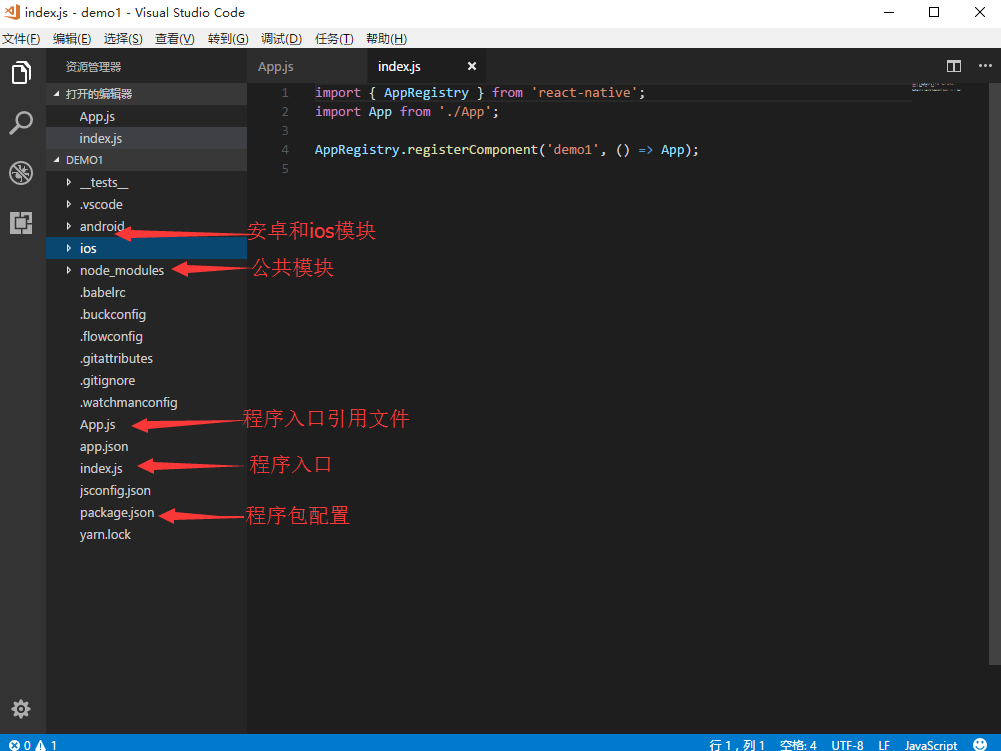Open App.js under open editors list
This screenshot has height=751, width=1001.
[146, 116]
